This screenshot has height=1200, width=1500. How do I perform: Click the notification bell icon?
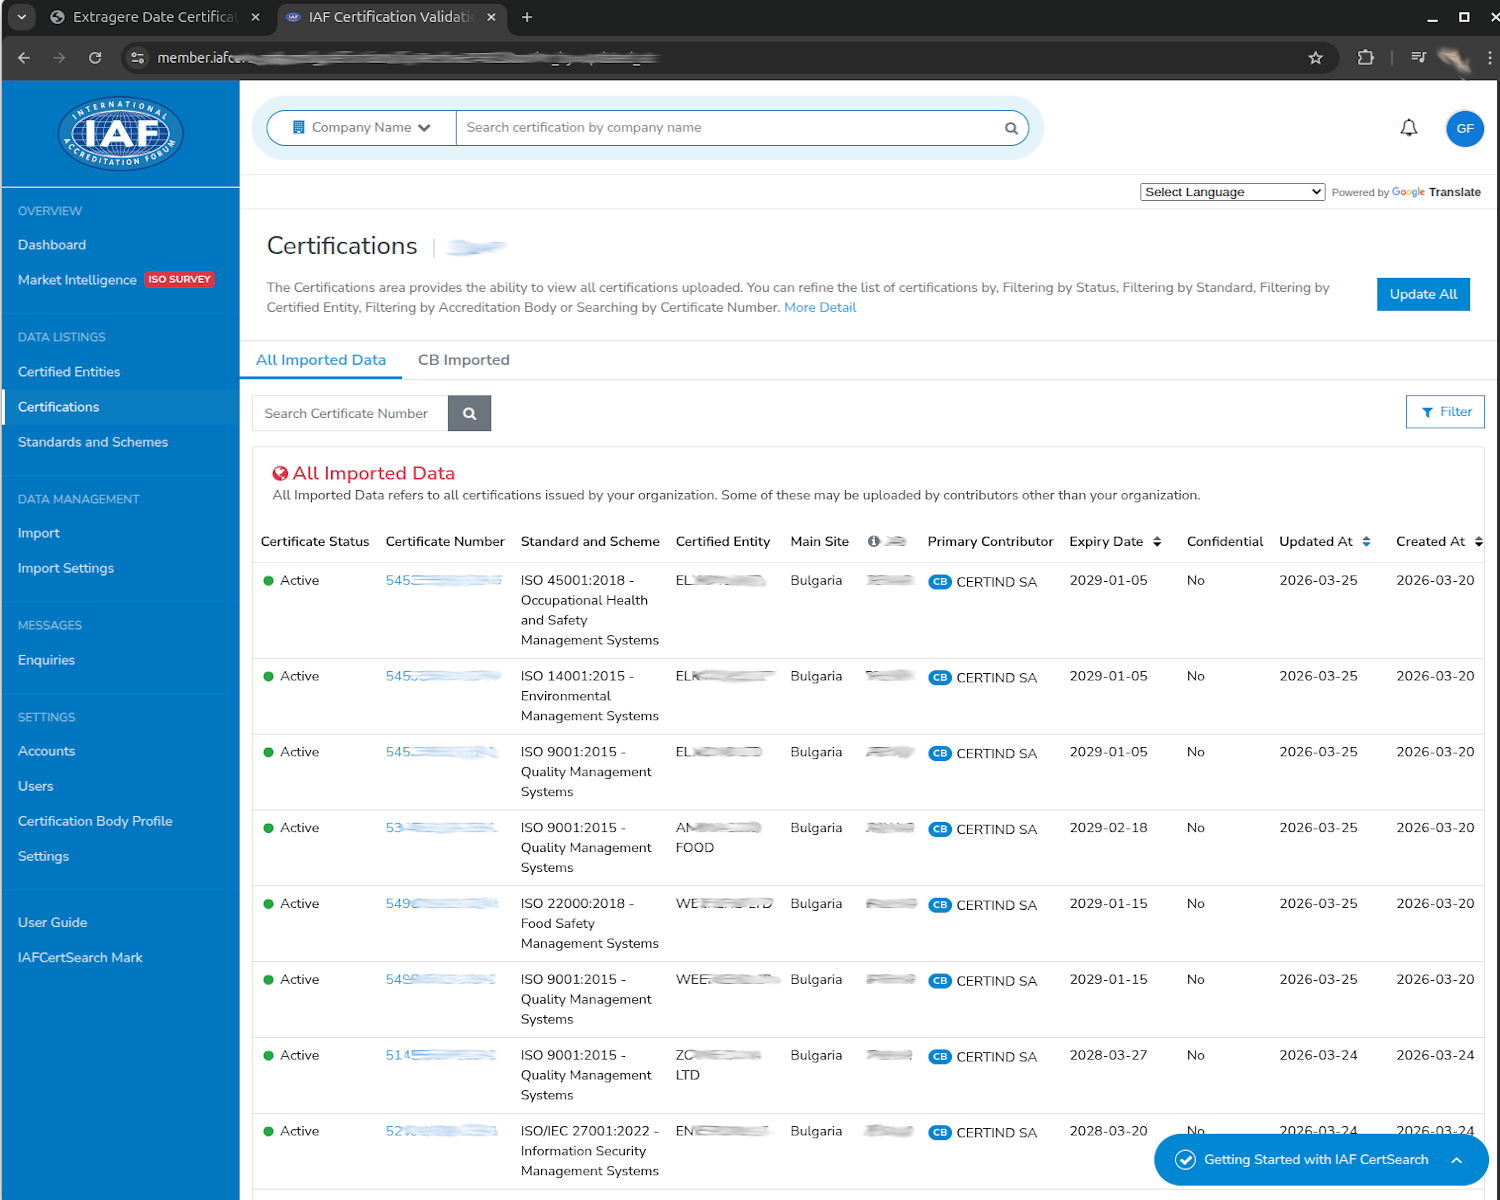[x=1408, y=128]
